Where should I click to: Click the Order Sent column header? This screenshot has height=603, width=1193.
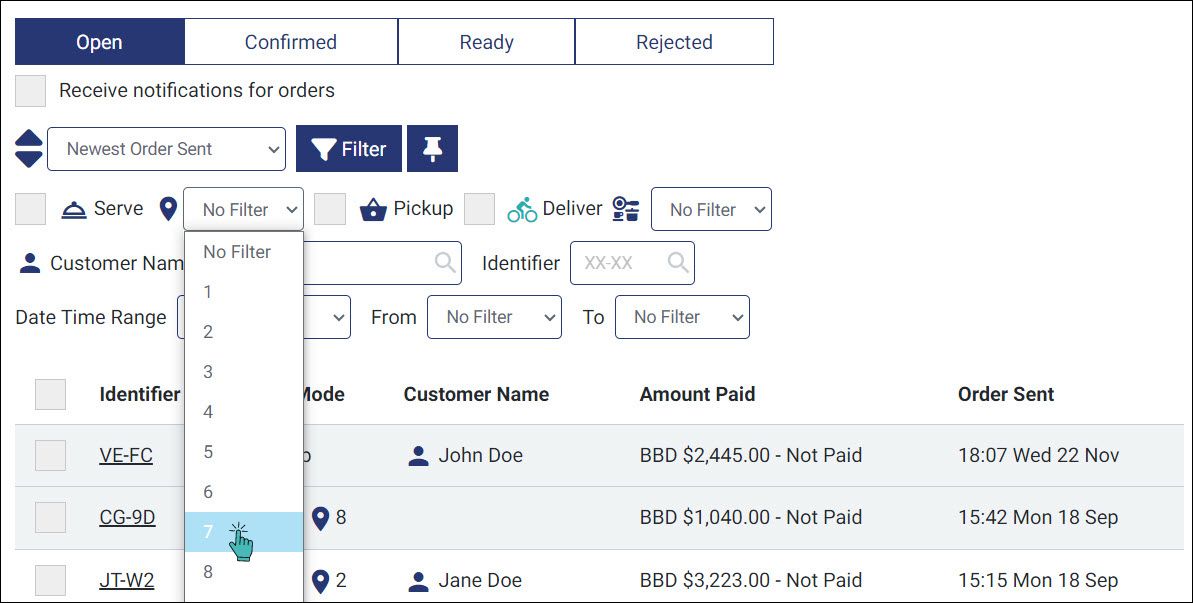click(x=1006, y=395)
